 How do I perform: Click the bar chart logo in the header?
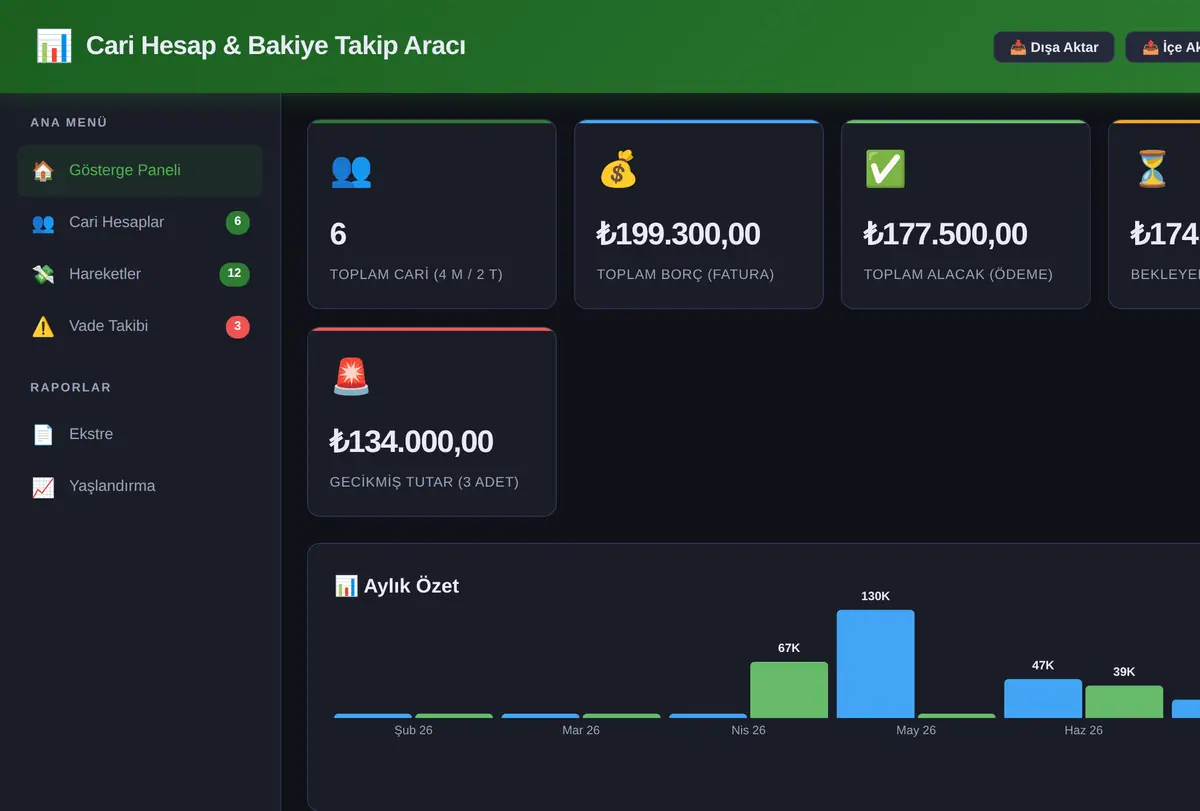54,46
